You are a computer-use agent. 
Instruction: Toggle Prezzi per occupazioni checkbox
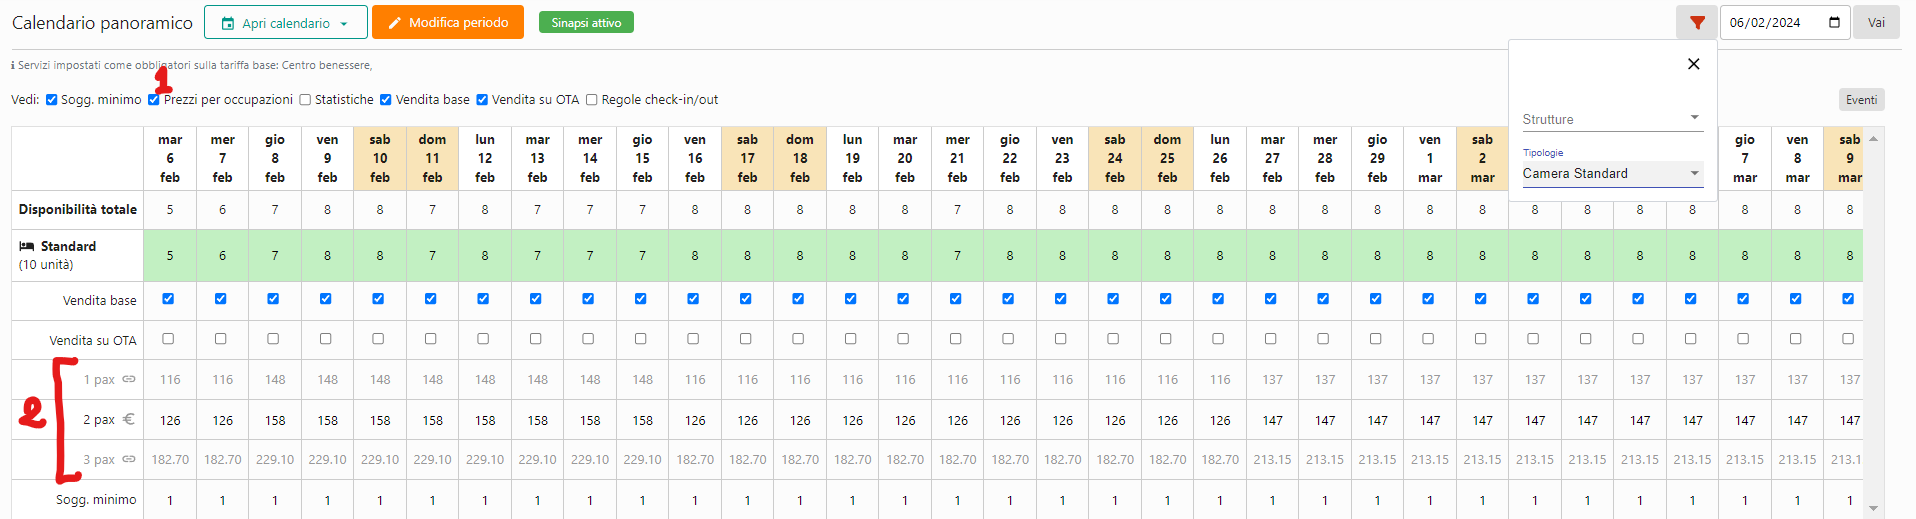point(154,100)
